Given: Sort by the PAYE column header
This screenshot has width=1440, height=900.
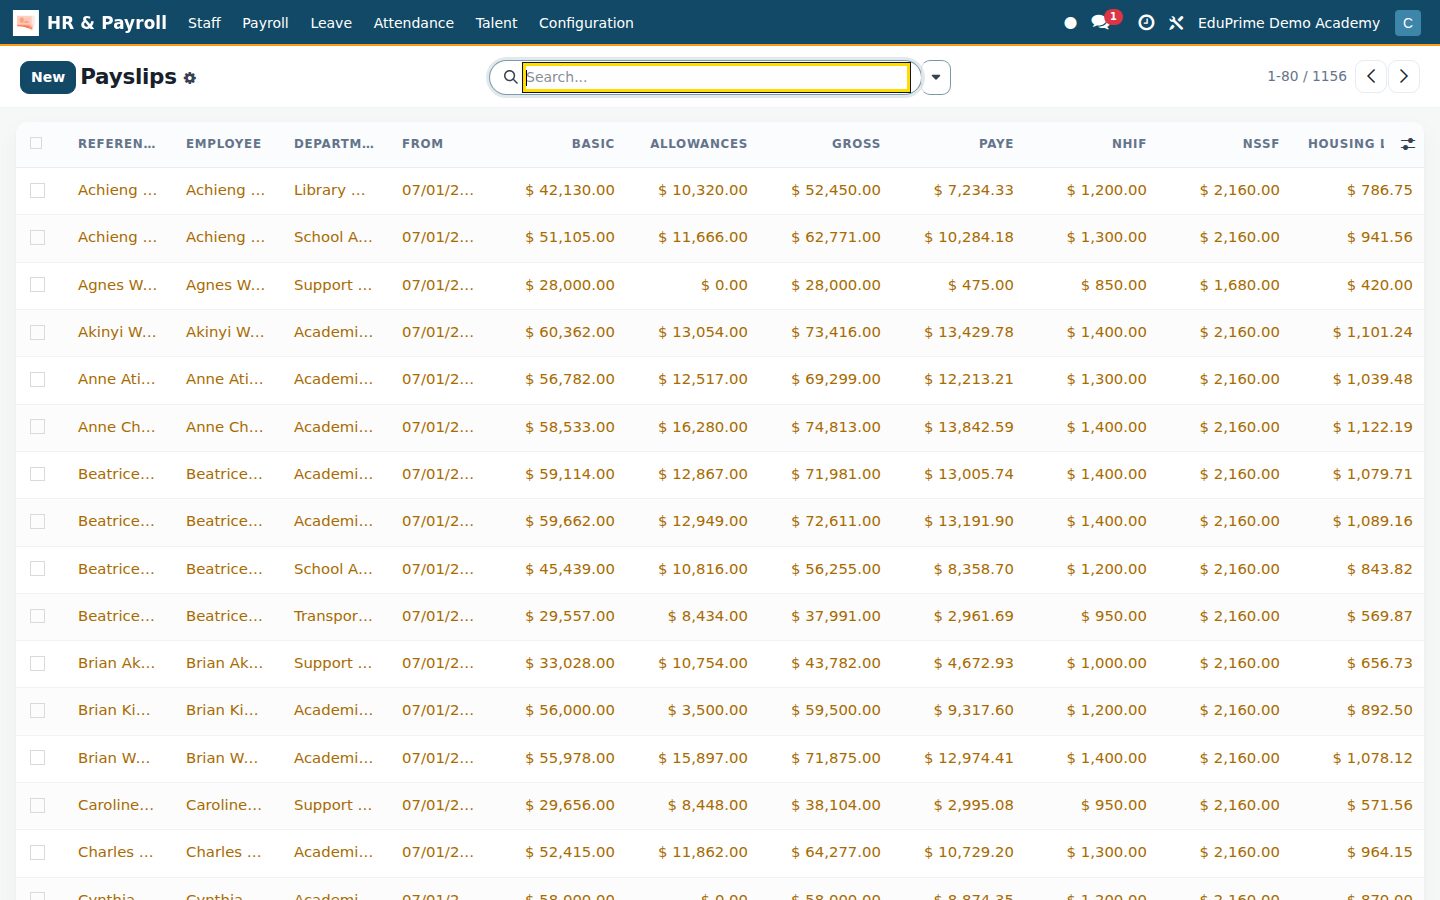Looking at the screenshot, I should (996, 144).
